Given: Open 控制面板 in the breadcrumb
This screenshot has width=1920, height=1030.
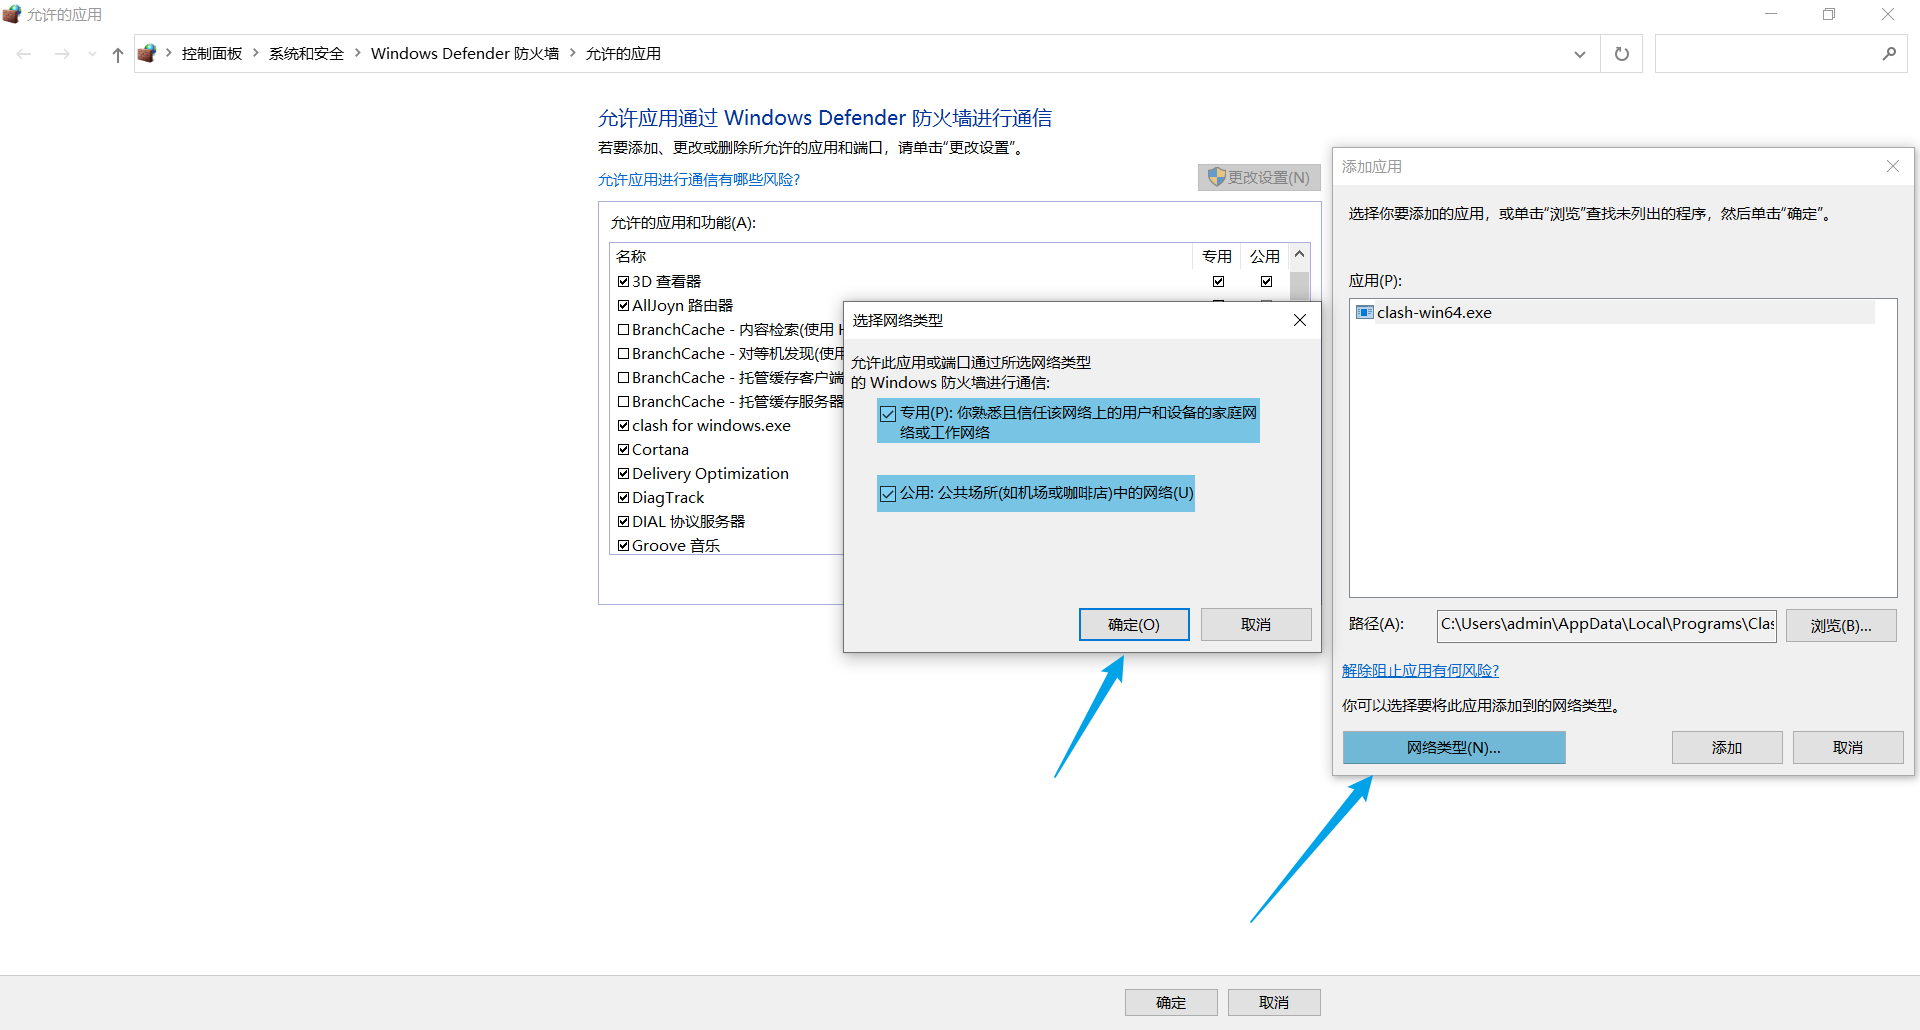Looking at the screenshot, I should tap(212, 54).
